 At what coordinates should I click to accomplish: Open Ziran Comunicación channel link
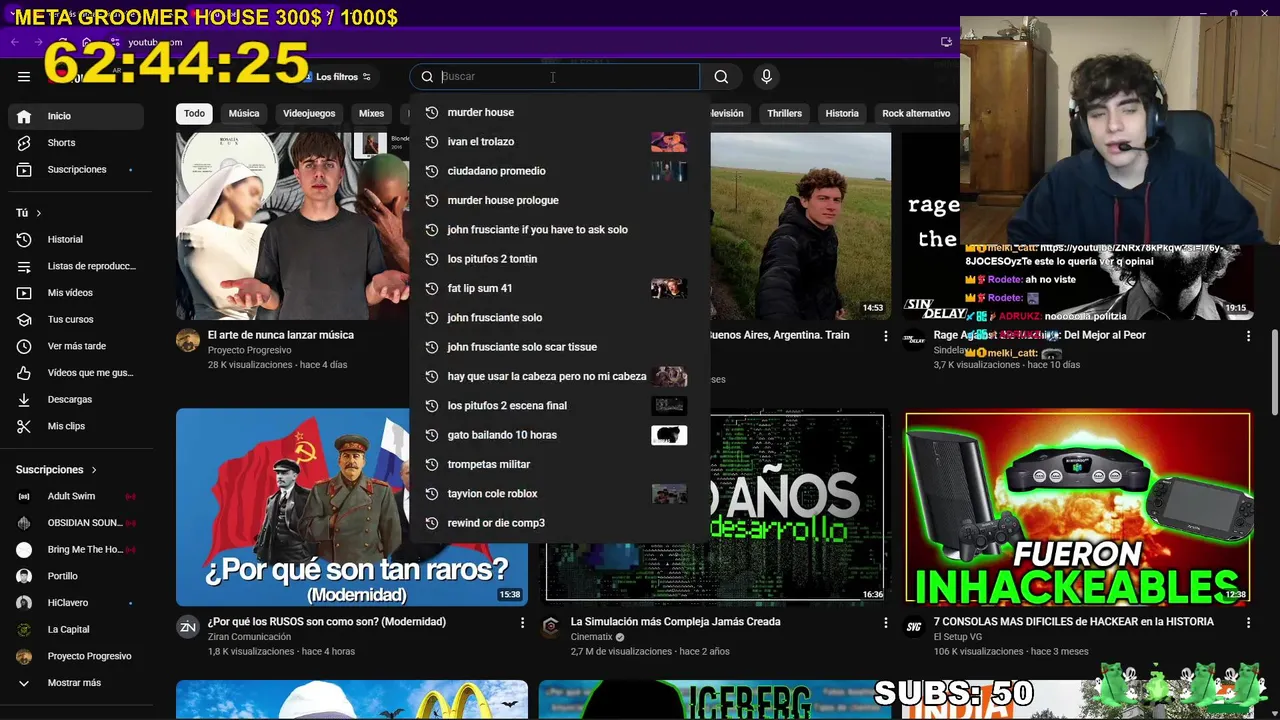pos(250,637)
